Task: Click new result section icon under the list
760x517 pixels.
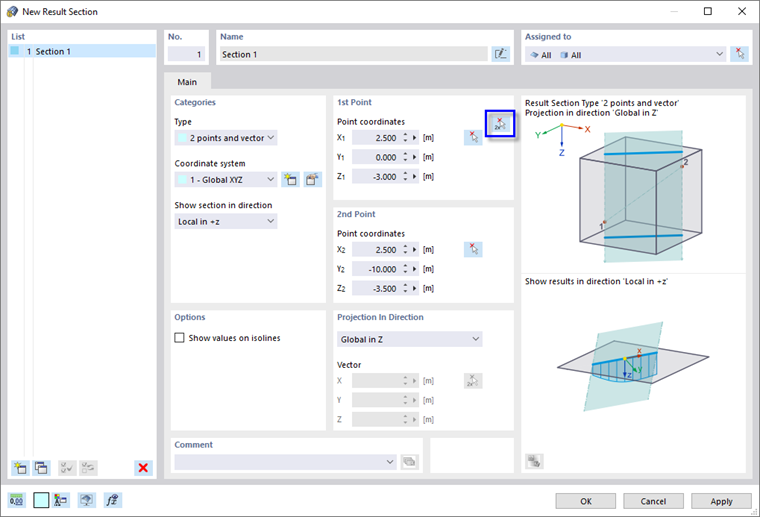Action: pyautogui.click(x=20, y=468)
